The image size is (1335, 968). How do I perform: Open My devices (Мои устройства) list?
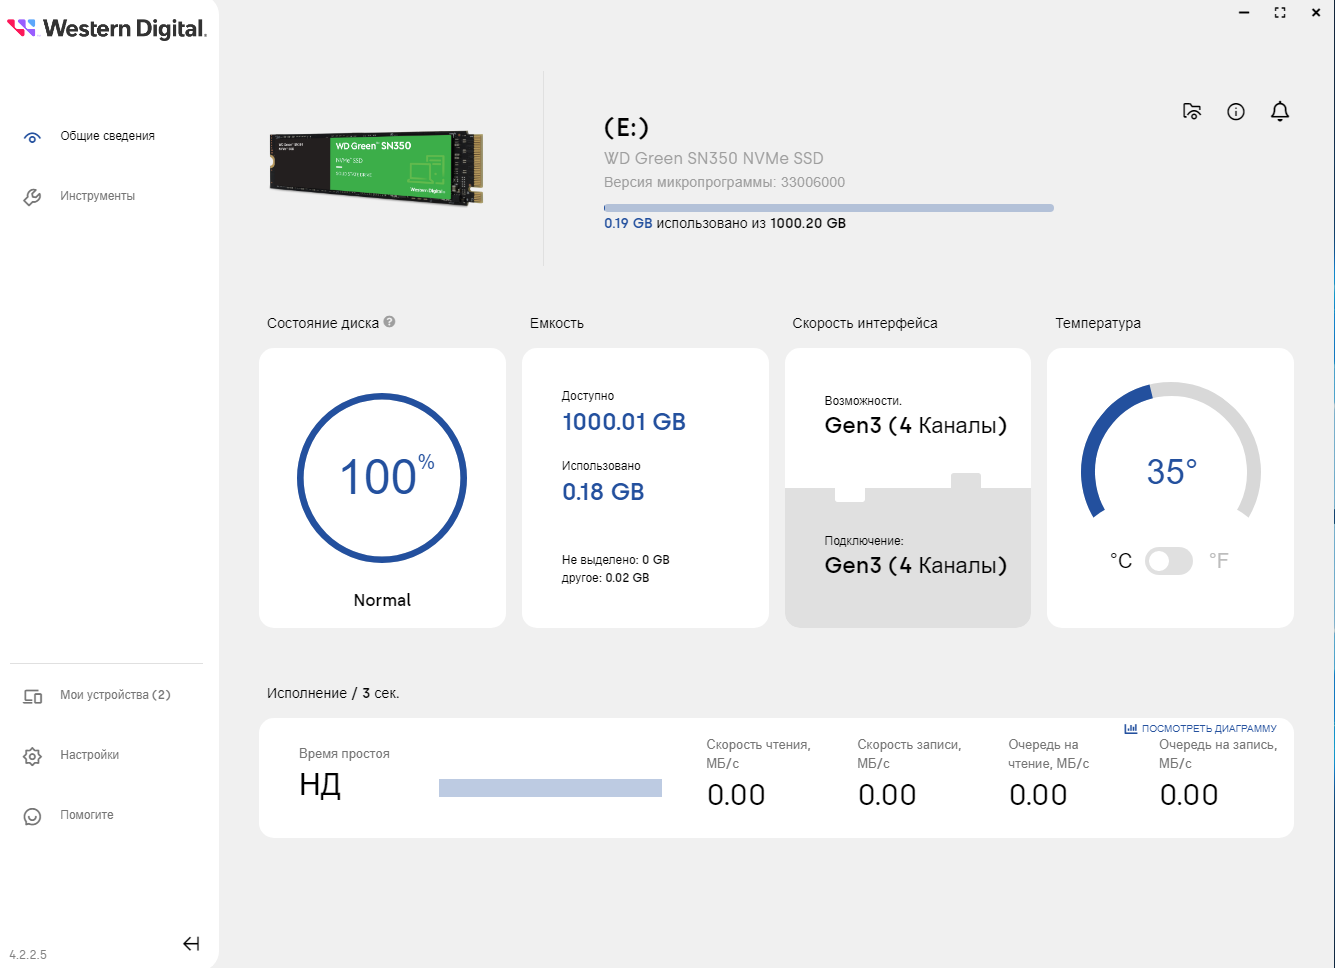coord(115,695)
